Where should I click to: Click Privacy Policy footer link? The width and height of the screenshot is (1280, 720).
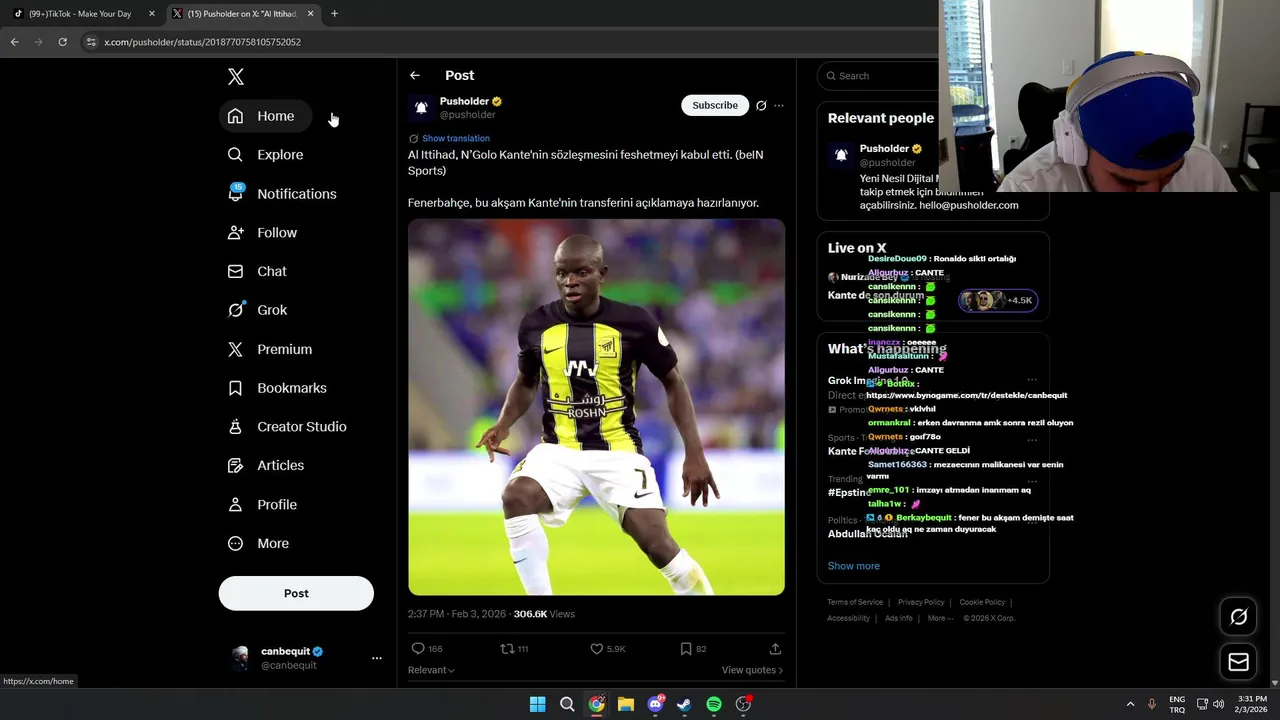click(921, 602)
